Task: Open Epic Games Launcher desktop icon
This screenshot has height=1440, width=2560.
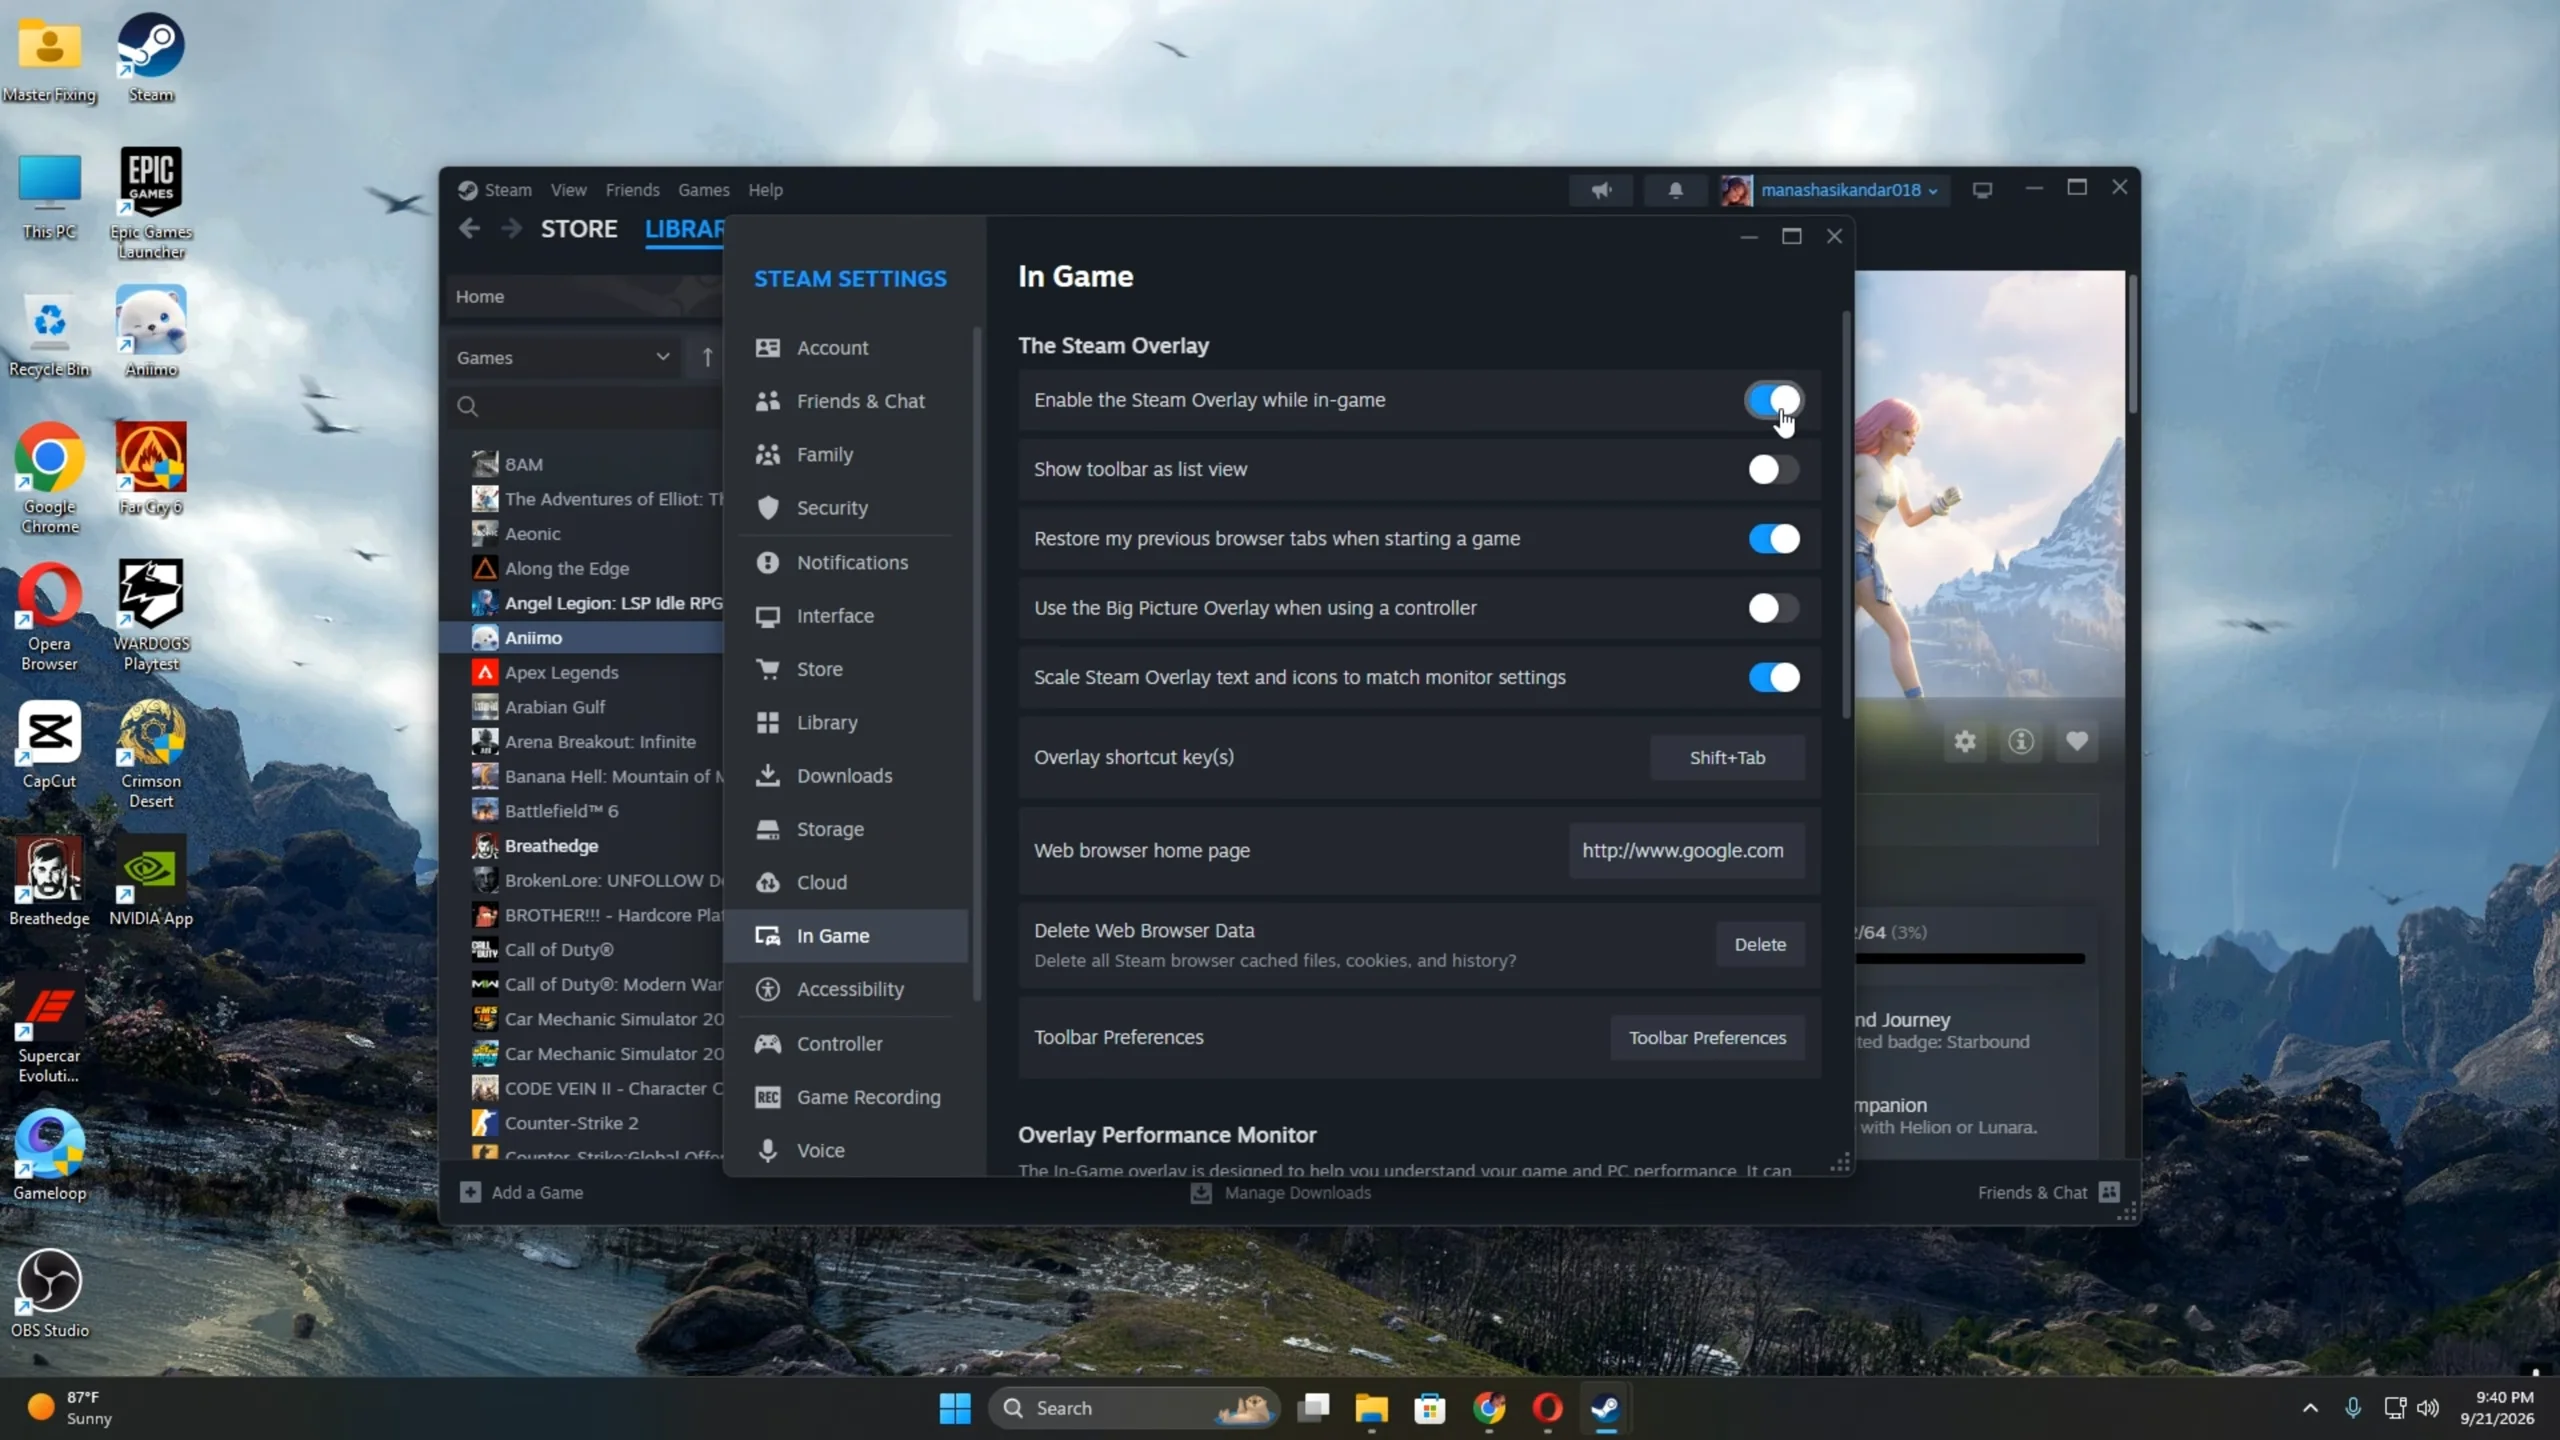Action: tap(151, 203)
